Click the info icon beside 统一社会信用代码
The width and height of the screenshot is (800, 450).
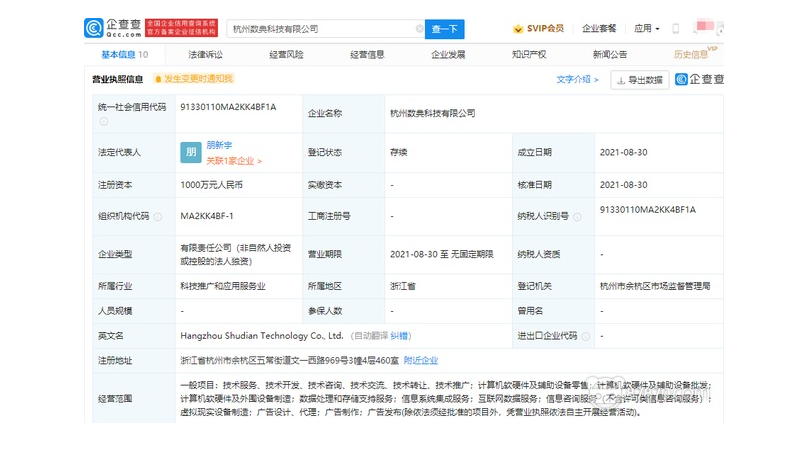pyautogui.click(x=104, y=121)
